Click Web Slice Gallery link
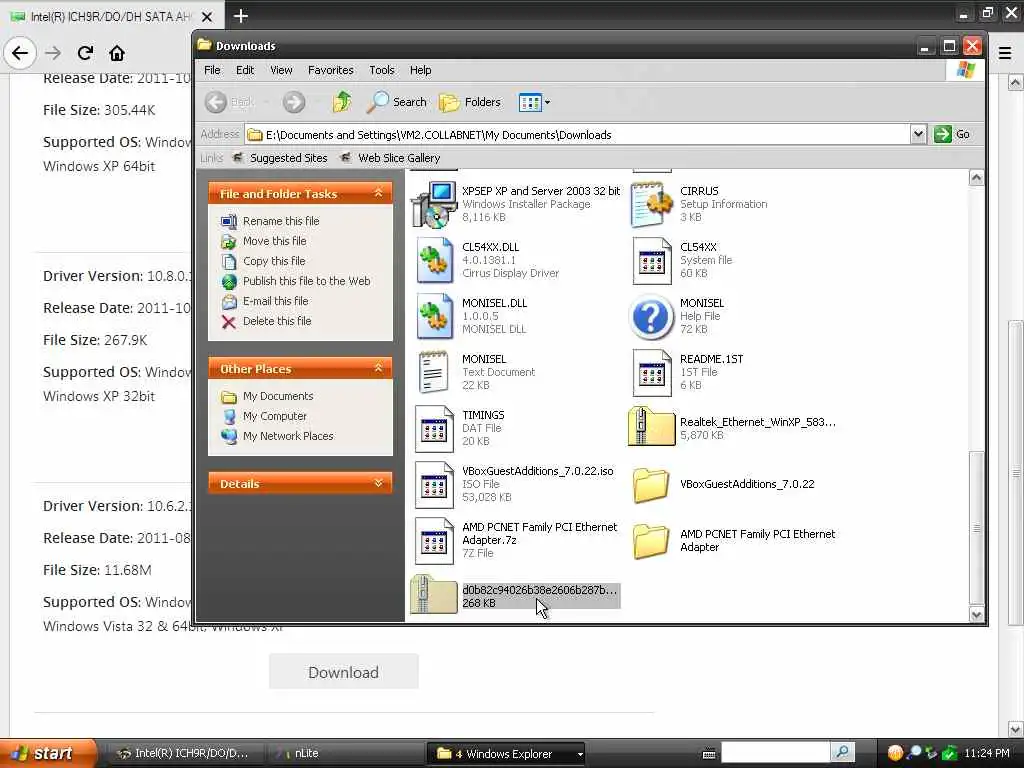The width and height of the screenshot is (1024, 768). (391, 158)
